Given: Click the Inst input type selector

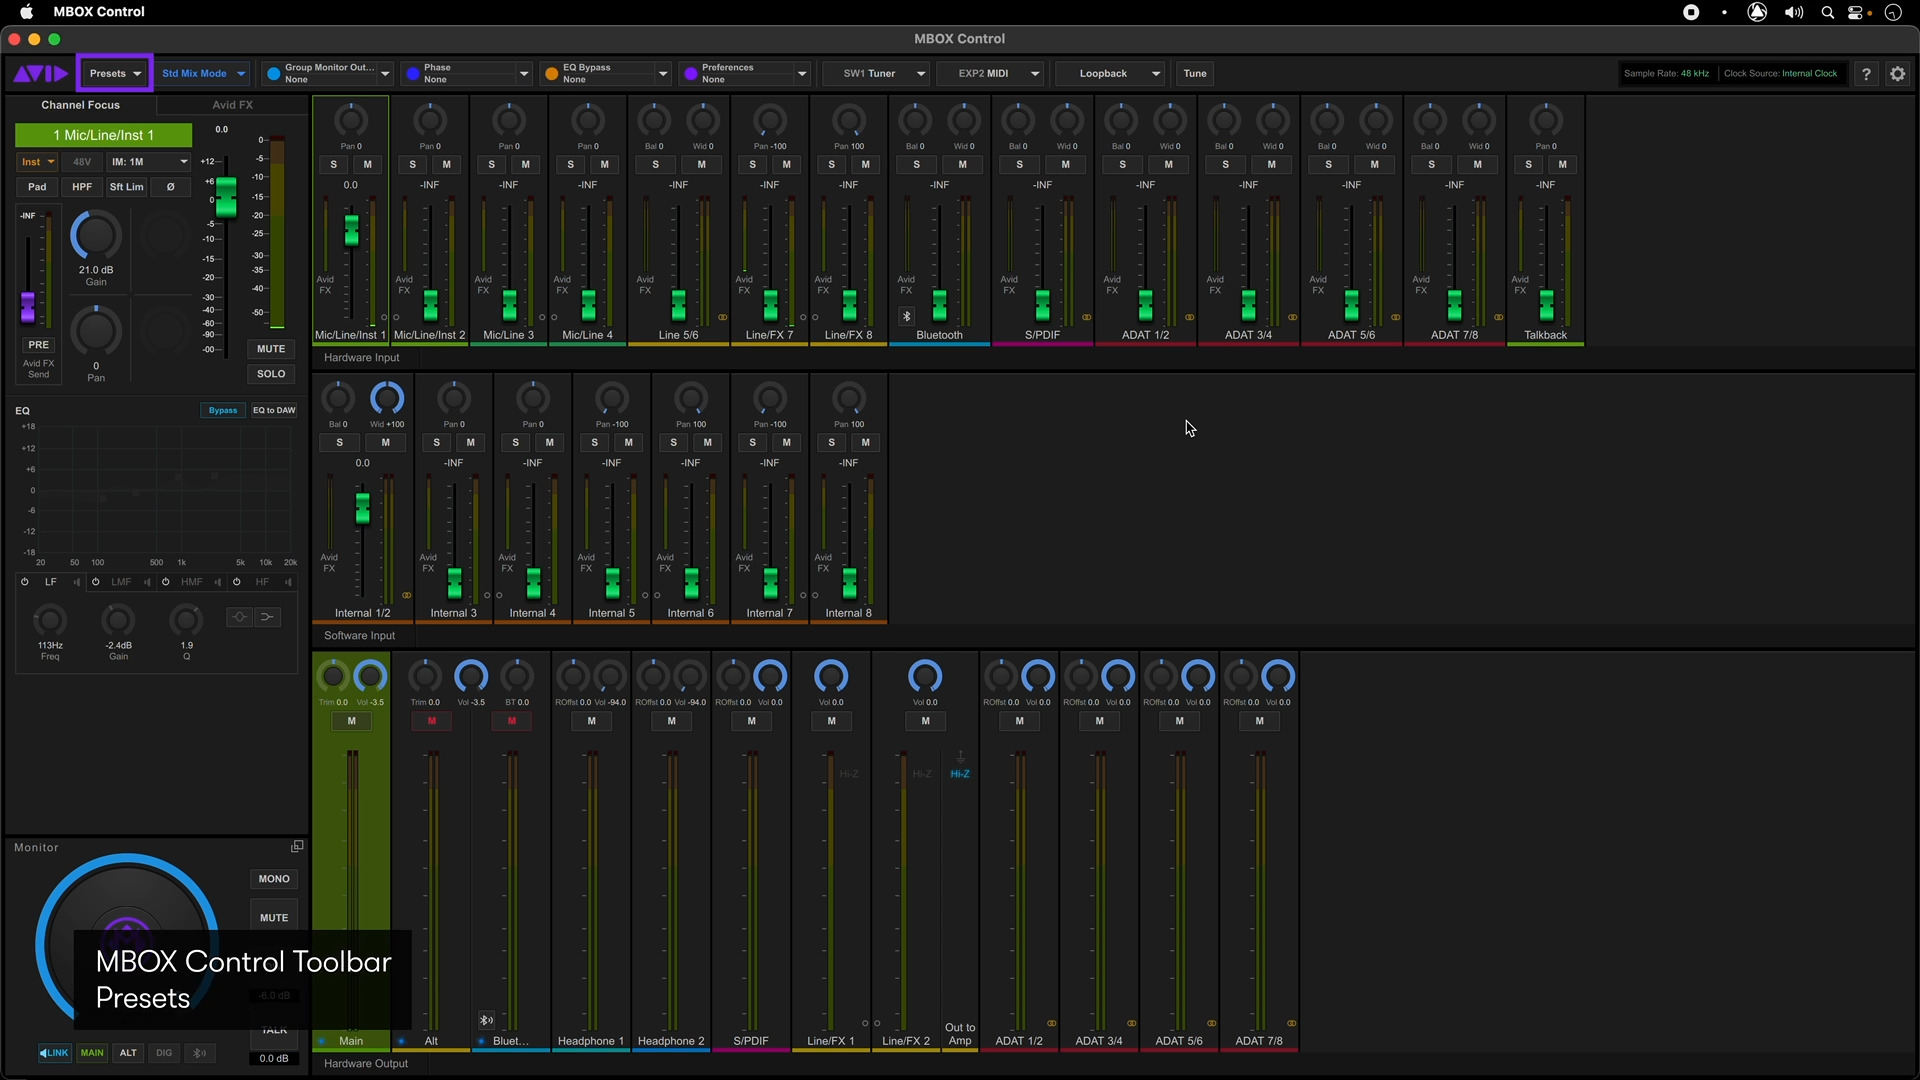Looking at the screenshot, I should point(38,162).
